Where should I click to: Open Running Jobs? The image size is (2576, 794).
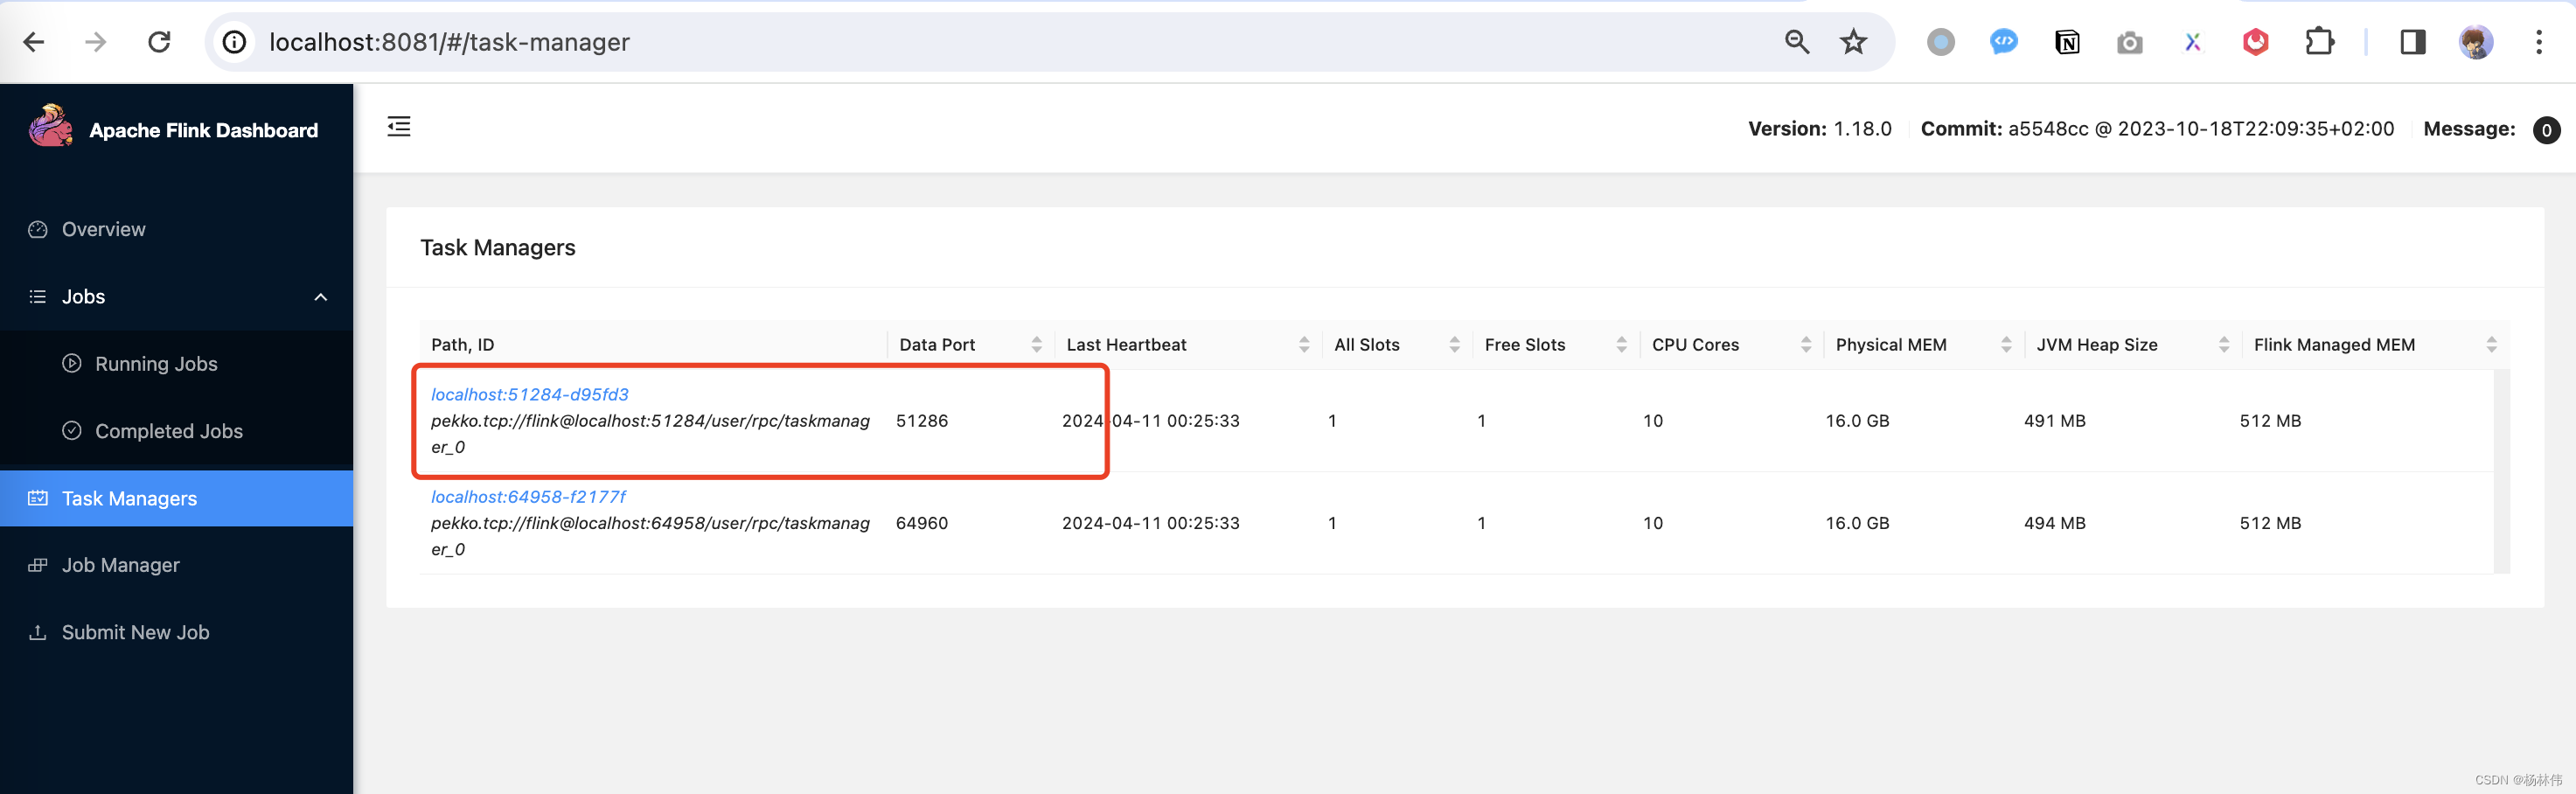177,364
